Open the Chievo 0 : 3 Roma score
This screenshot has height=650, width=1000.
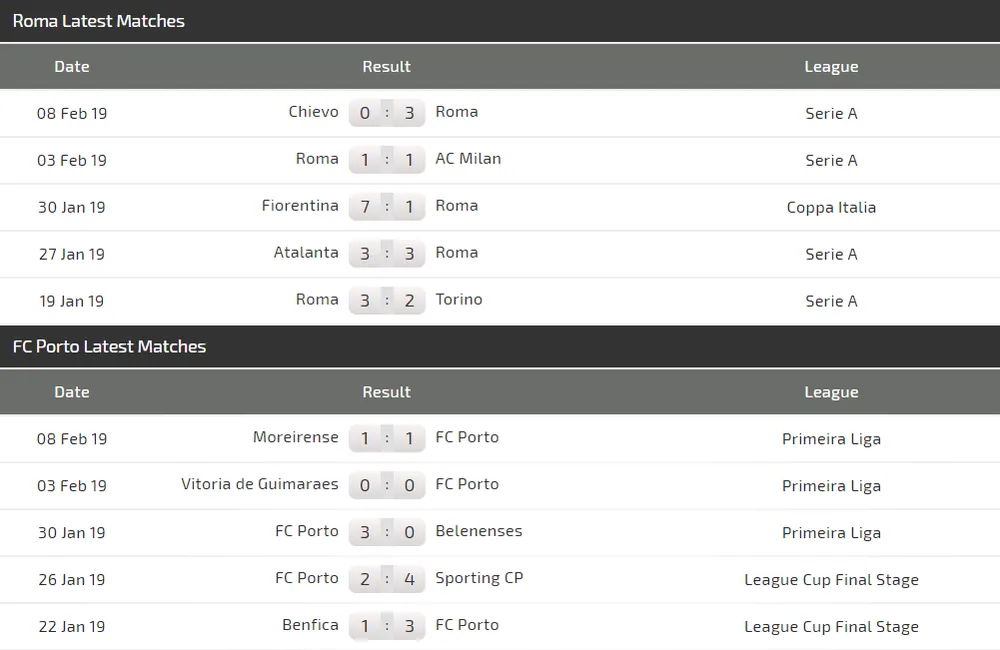tap(387, 113)
